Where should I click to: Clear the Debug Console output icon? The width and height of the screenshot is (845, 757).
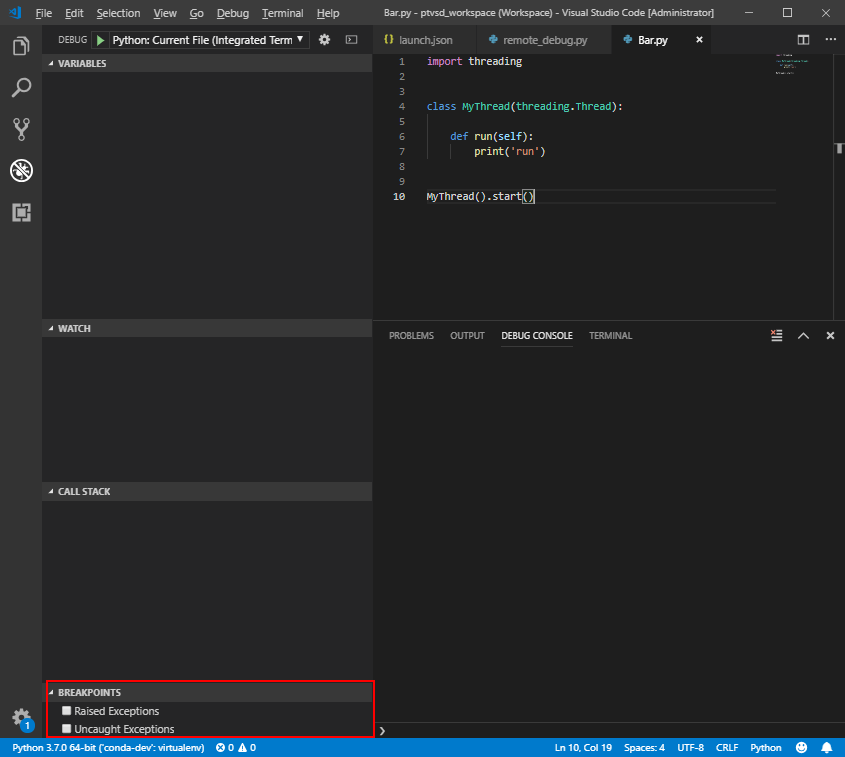tap(777, 335)
